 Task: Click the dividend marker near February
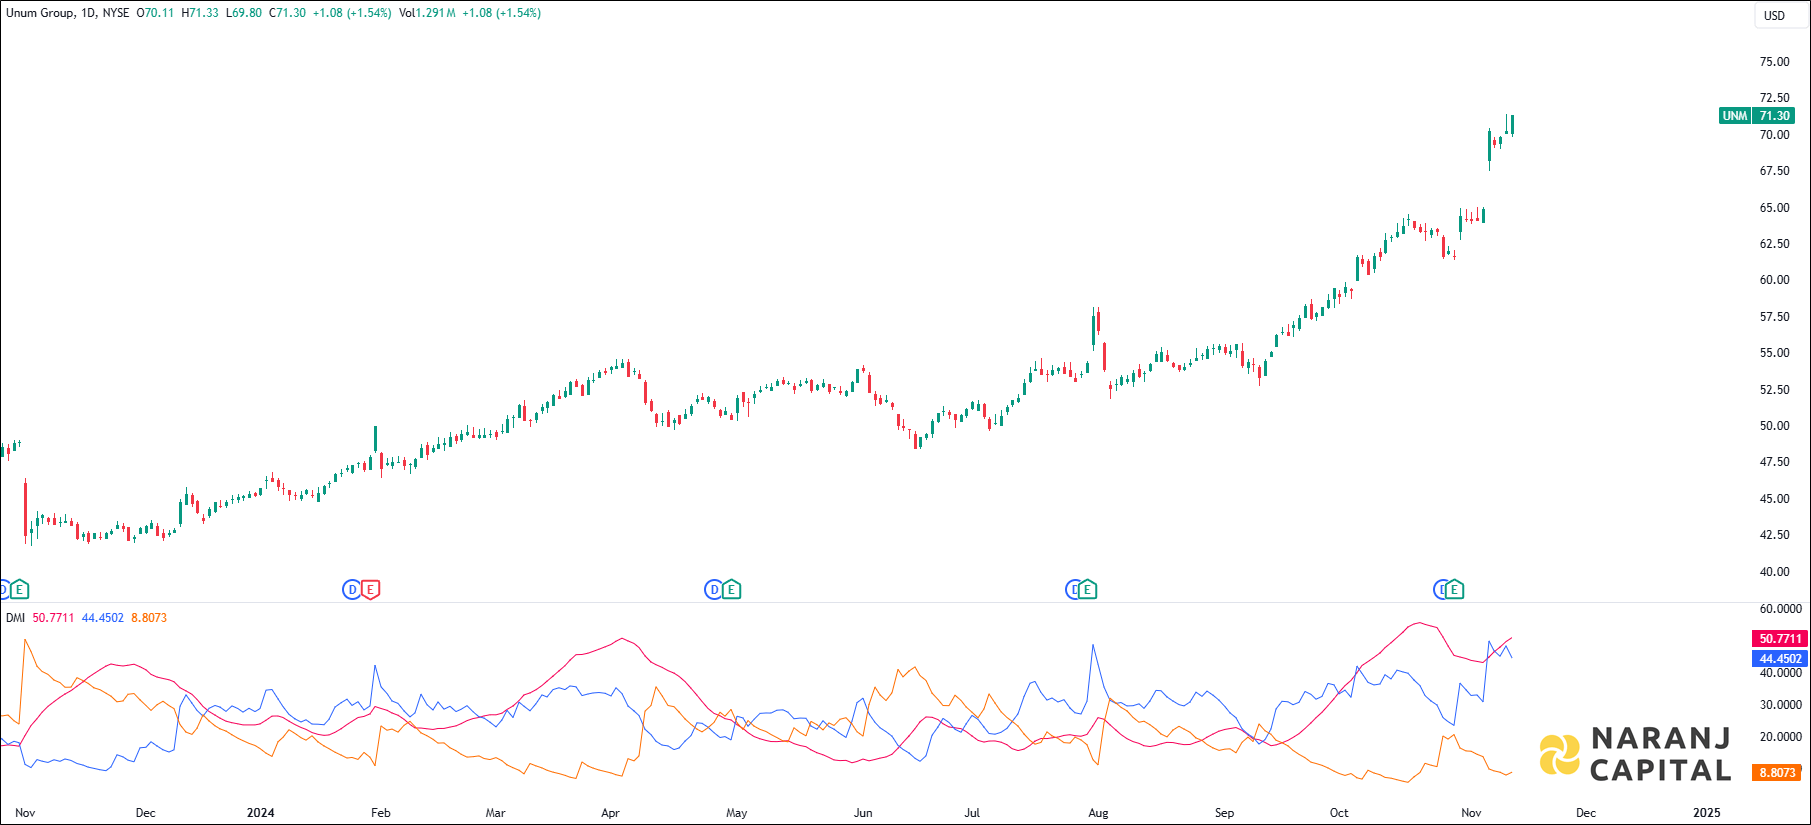pyautogui.click(x=352, y=590)
